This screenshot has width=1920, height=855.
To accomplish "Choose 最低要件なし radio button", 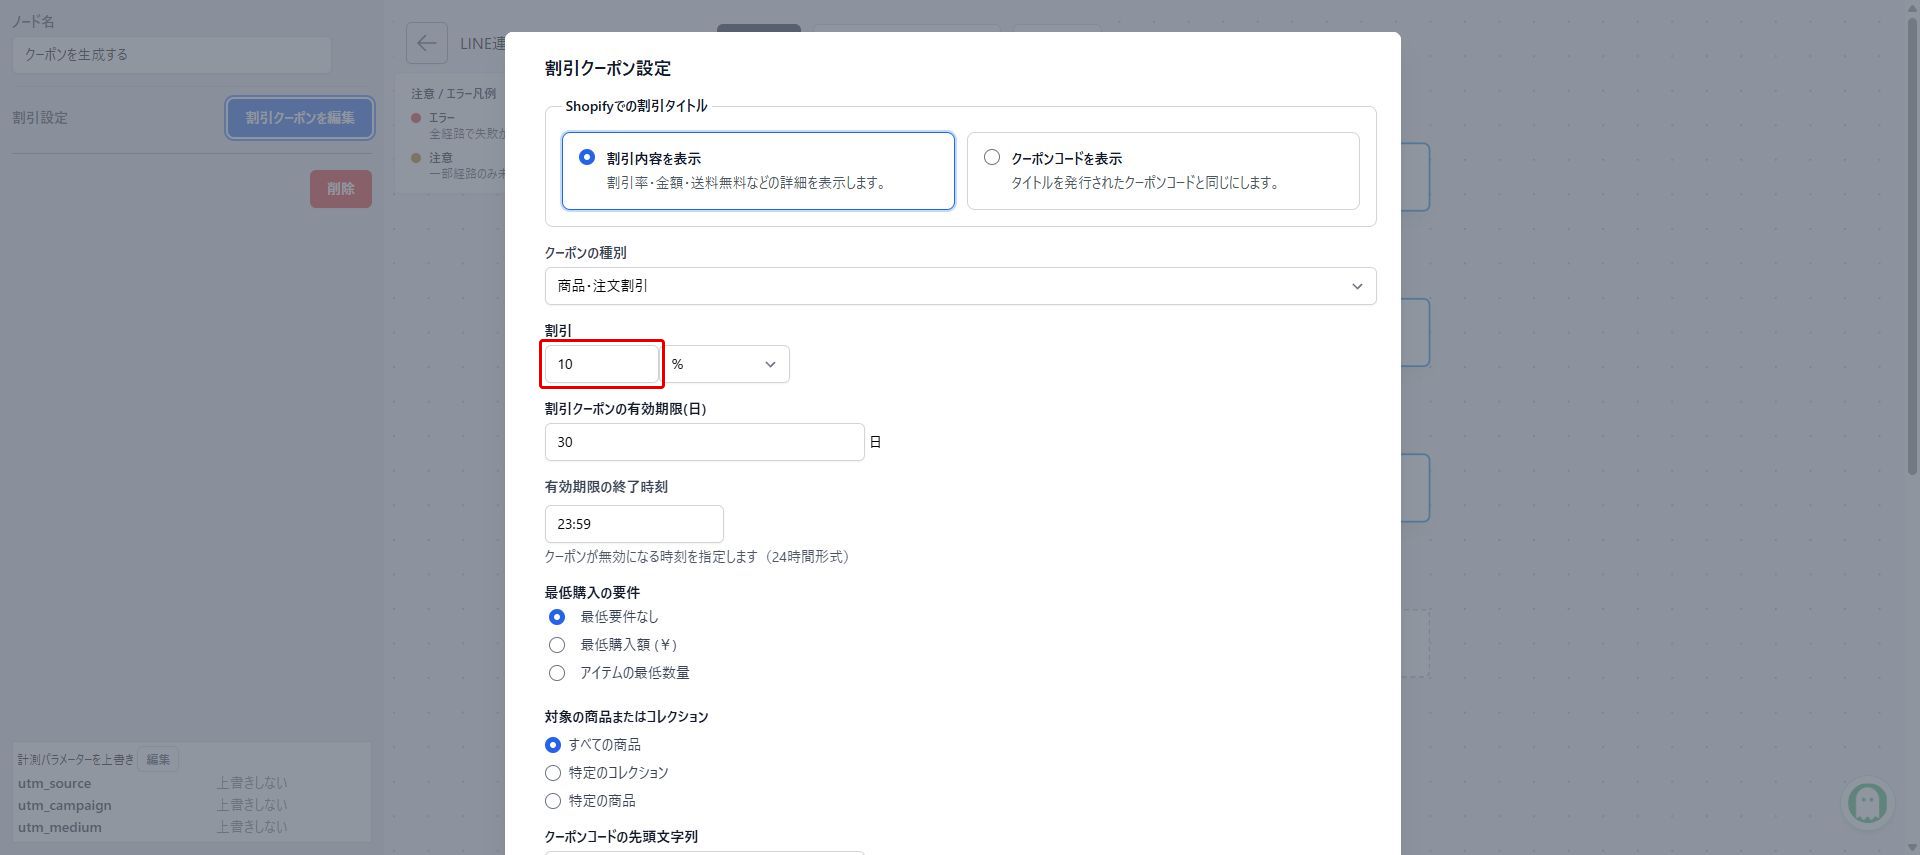I will pos(557,617).
